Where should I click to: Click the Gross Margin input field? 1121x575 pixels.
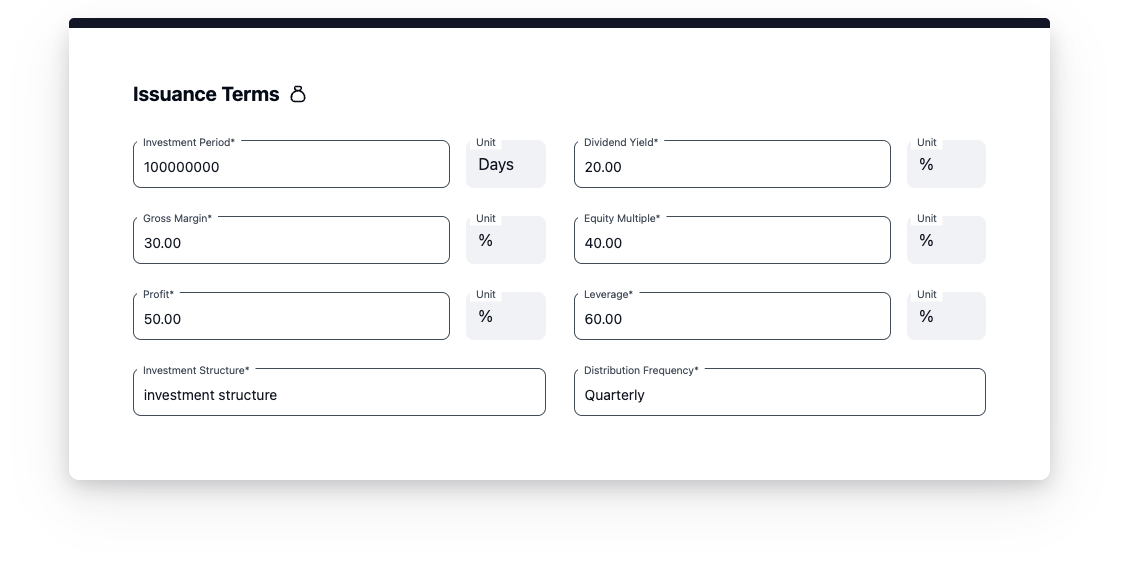click(x=291, y=242)
